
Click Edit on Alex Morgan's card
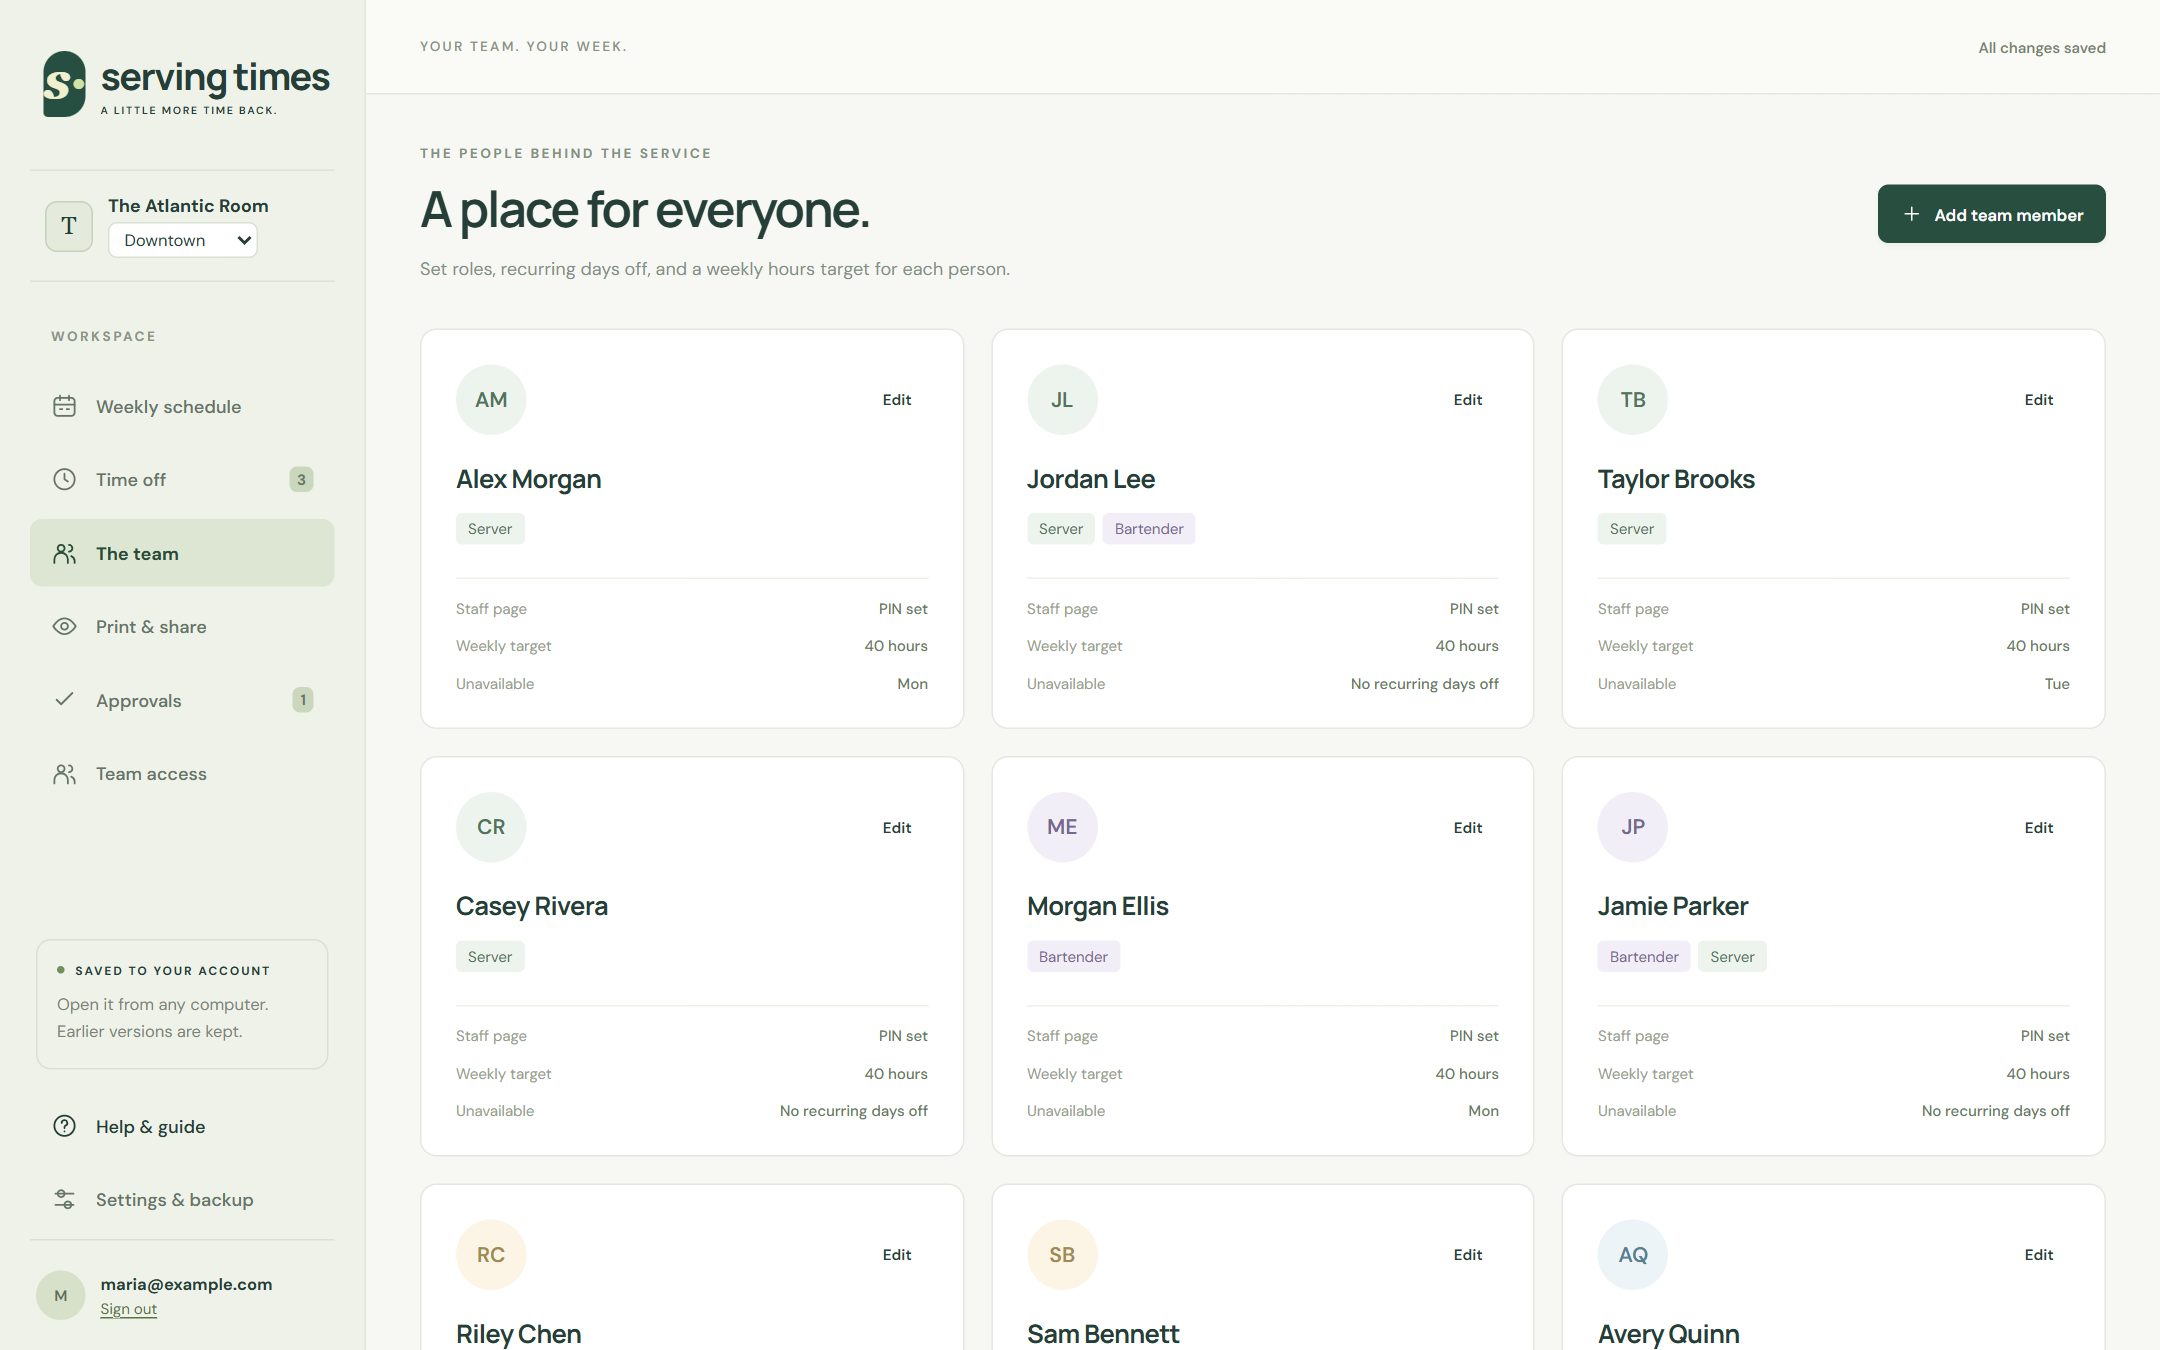(897, 400)
